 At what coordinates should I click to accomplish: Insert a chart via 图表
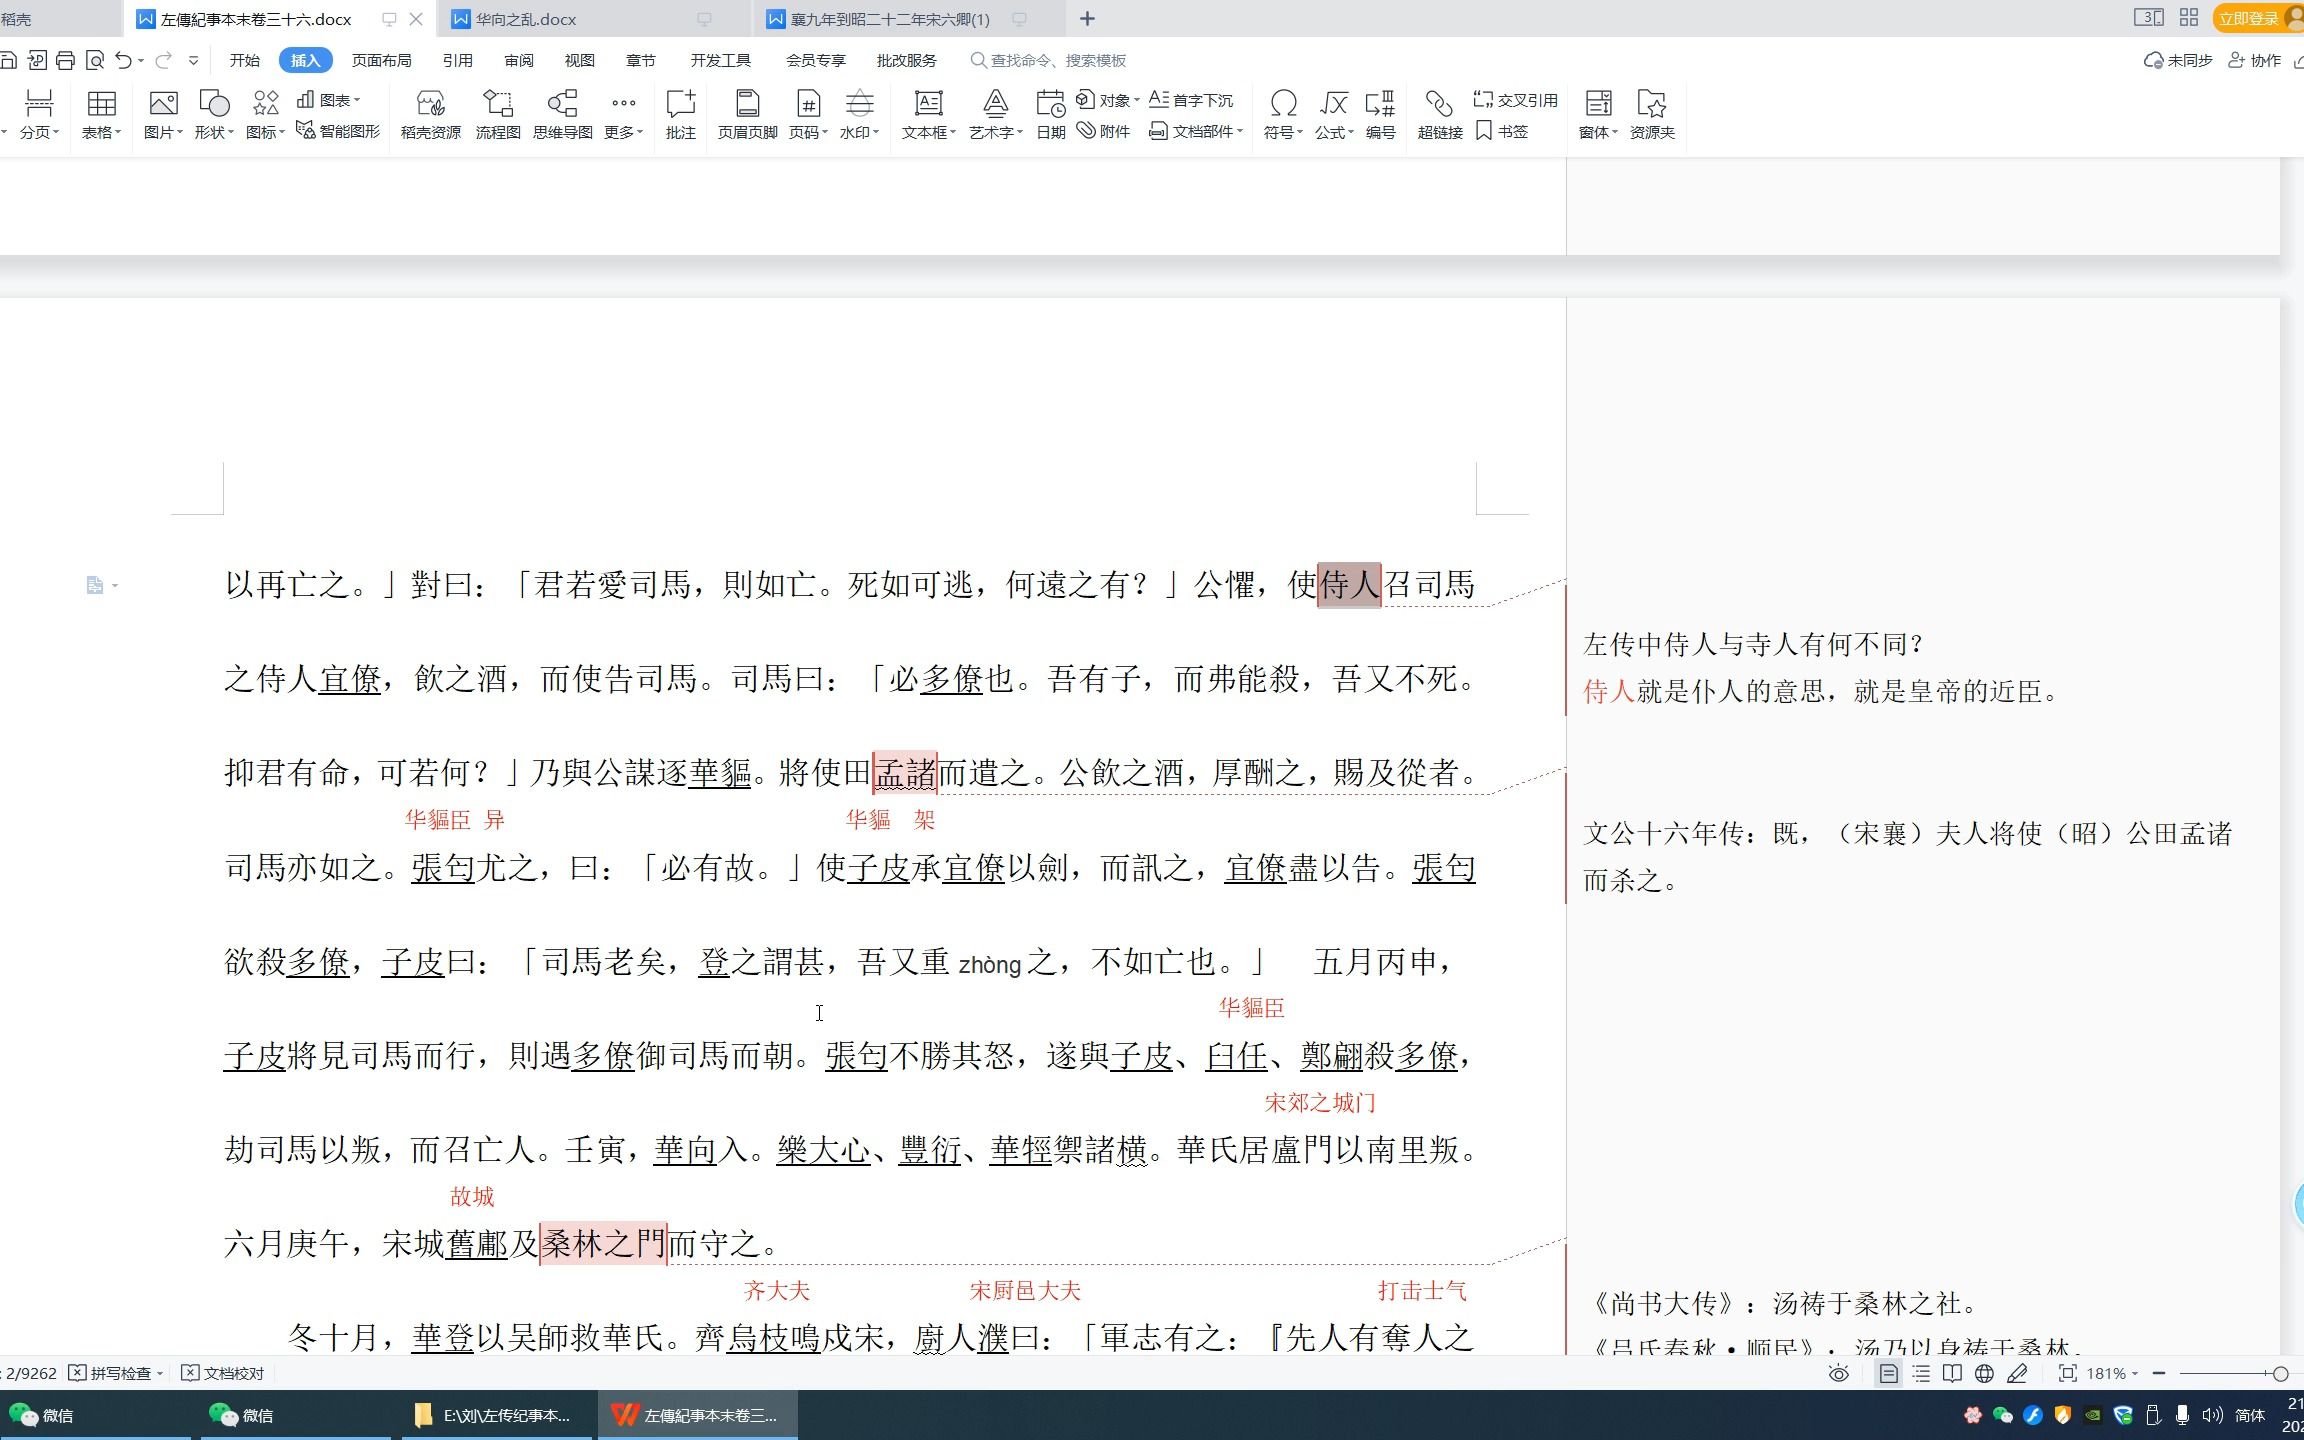(328, 100)
